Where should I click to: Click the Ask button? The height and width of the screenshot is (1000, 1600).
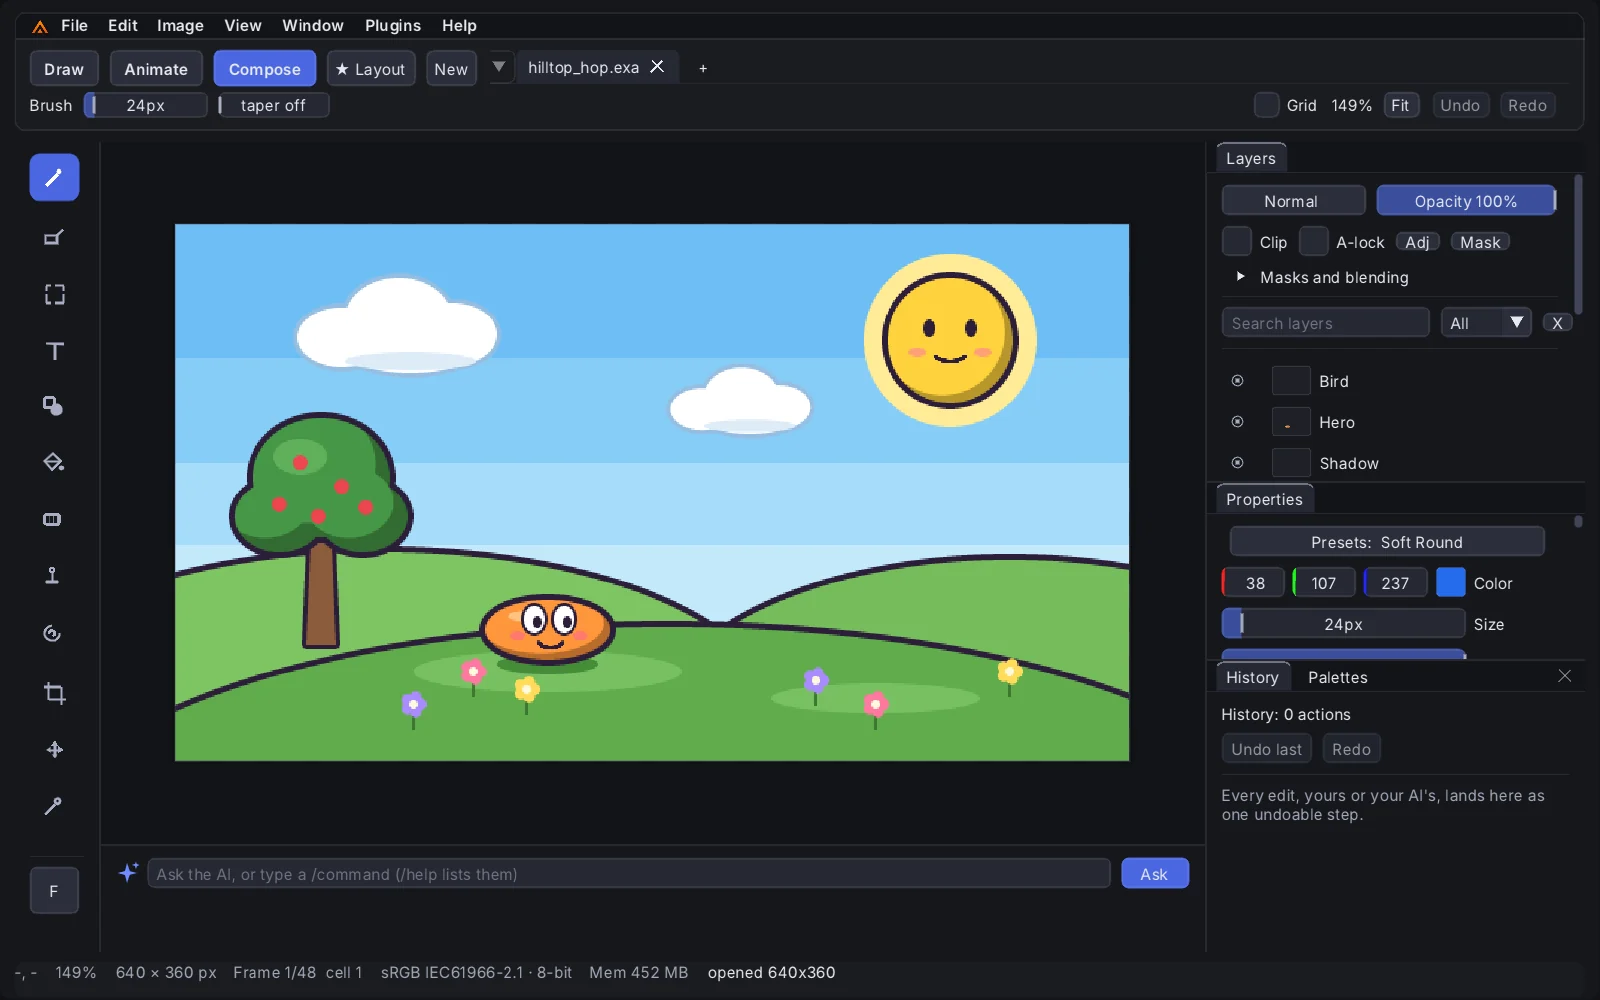pyautogui.click(x=1155, y=874)
